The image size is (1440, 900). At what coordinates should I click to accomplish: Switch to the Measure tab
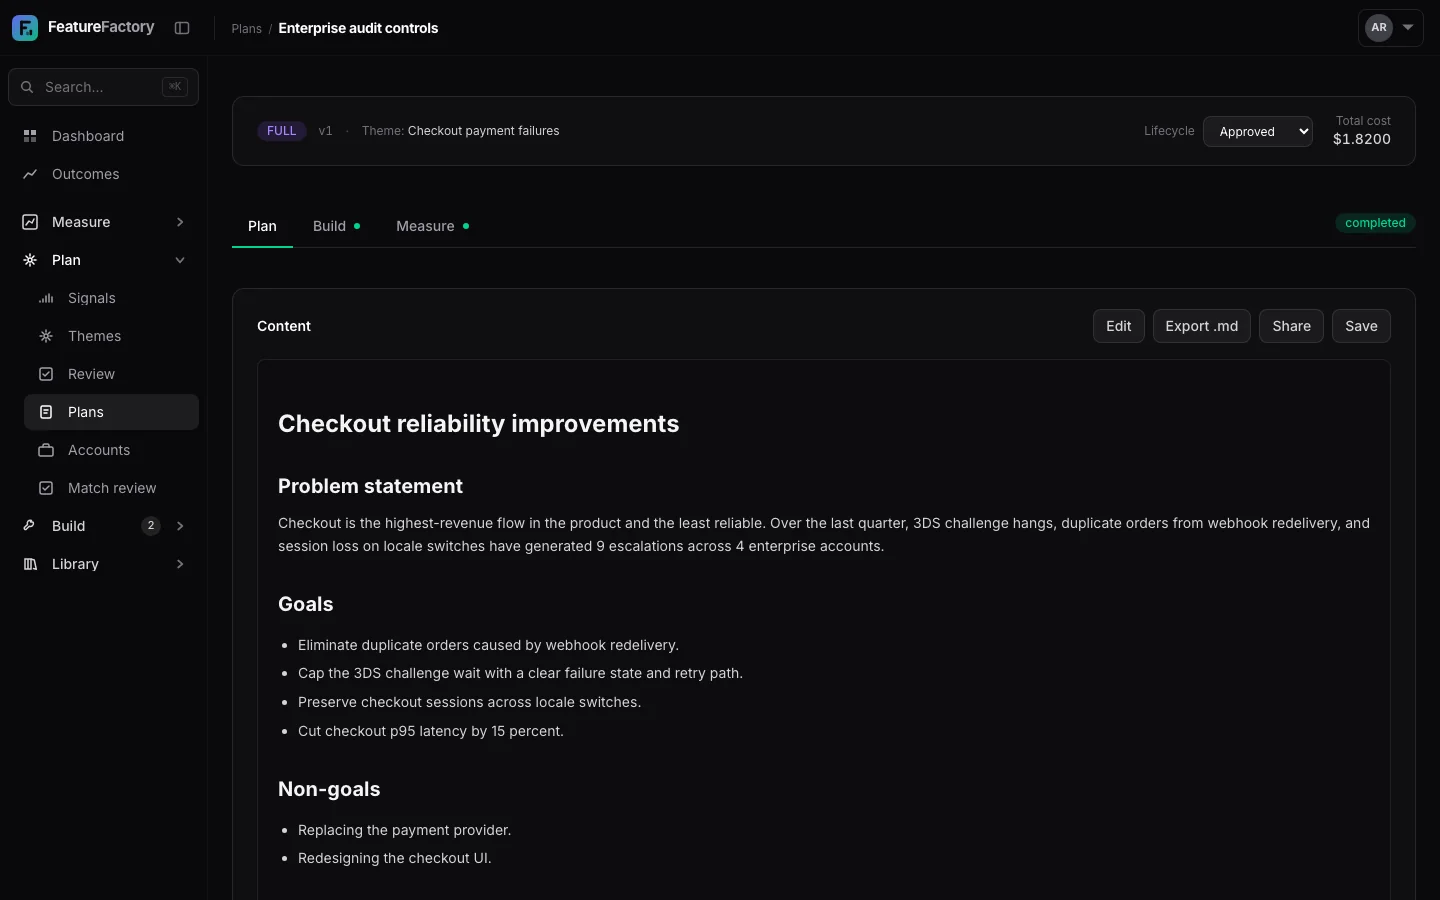[432, 226]
